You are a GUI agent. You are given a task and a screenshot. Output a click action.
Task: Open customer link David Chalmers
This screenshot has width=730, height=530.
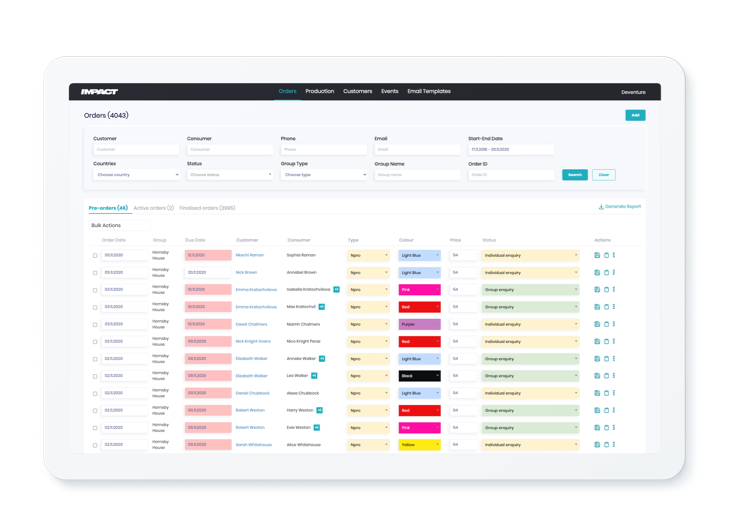251,324
